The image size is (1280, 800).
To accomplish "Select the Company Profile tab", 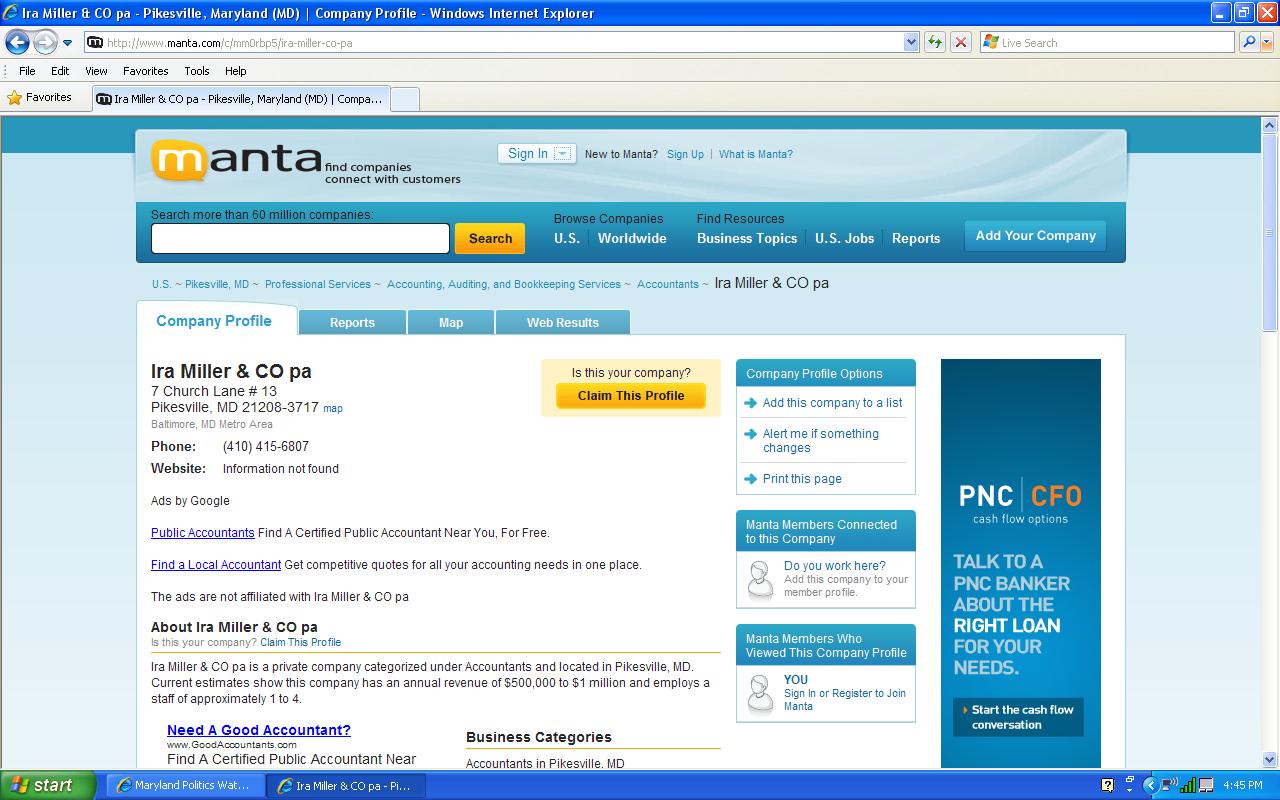I will pos(214,321).
